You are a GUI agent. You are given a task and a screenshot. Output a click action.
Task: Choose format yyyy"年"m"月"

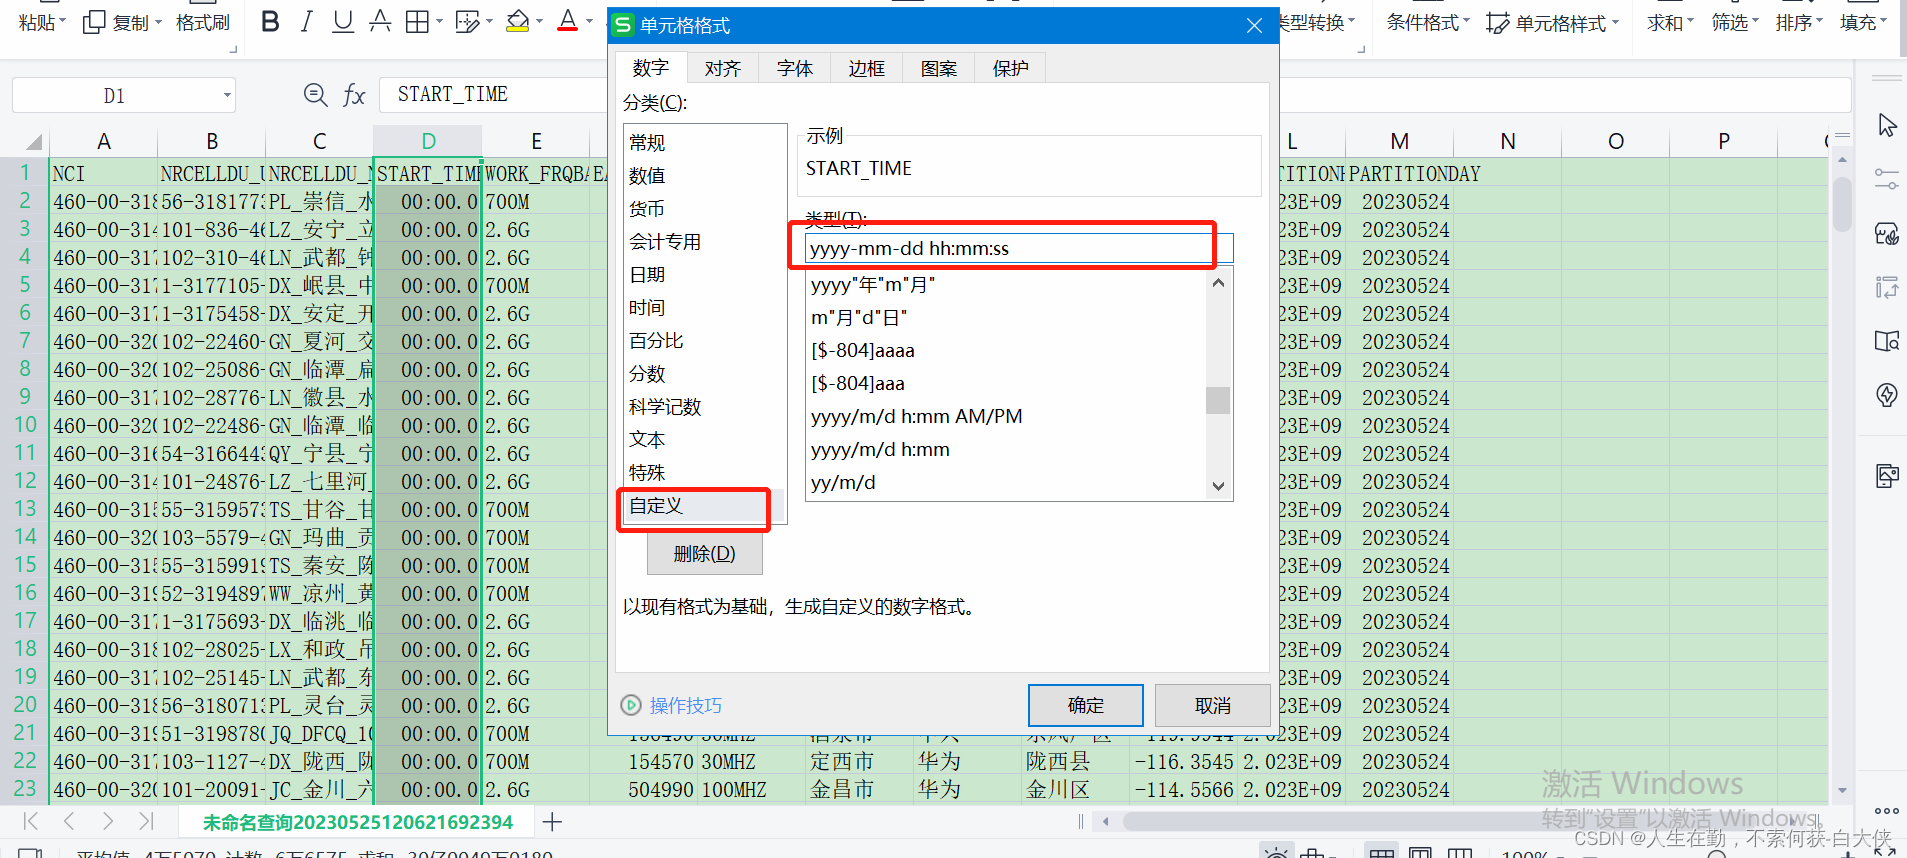1006,285
